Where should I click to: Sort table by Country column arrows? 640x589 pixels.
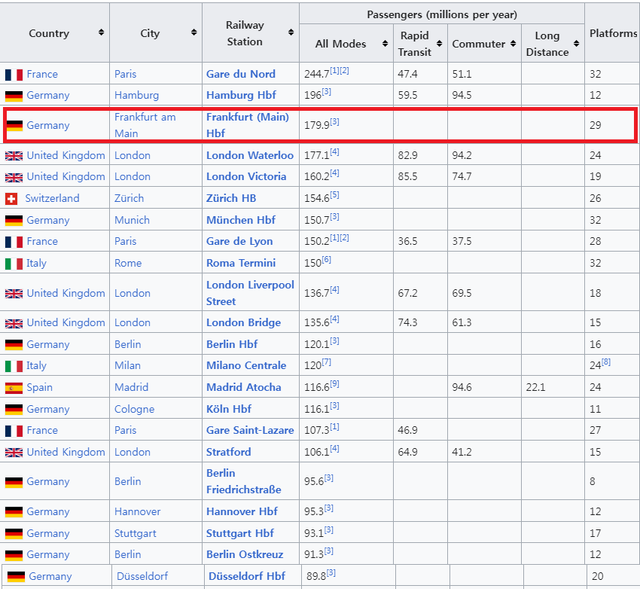coord(101,33)
